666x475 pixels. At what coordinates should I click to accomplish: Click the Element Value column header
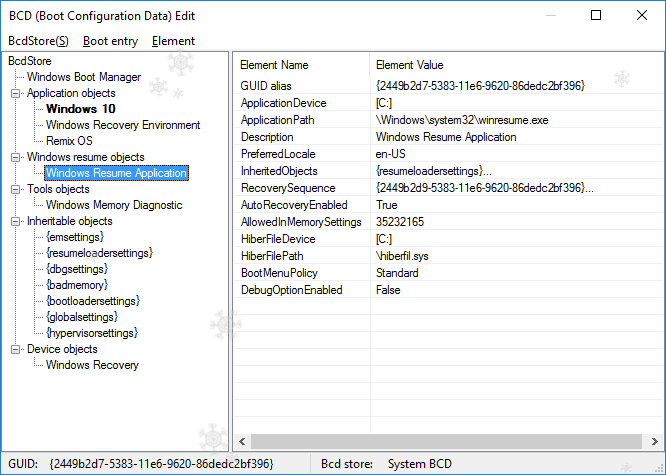(x=516, y=65)
